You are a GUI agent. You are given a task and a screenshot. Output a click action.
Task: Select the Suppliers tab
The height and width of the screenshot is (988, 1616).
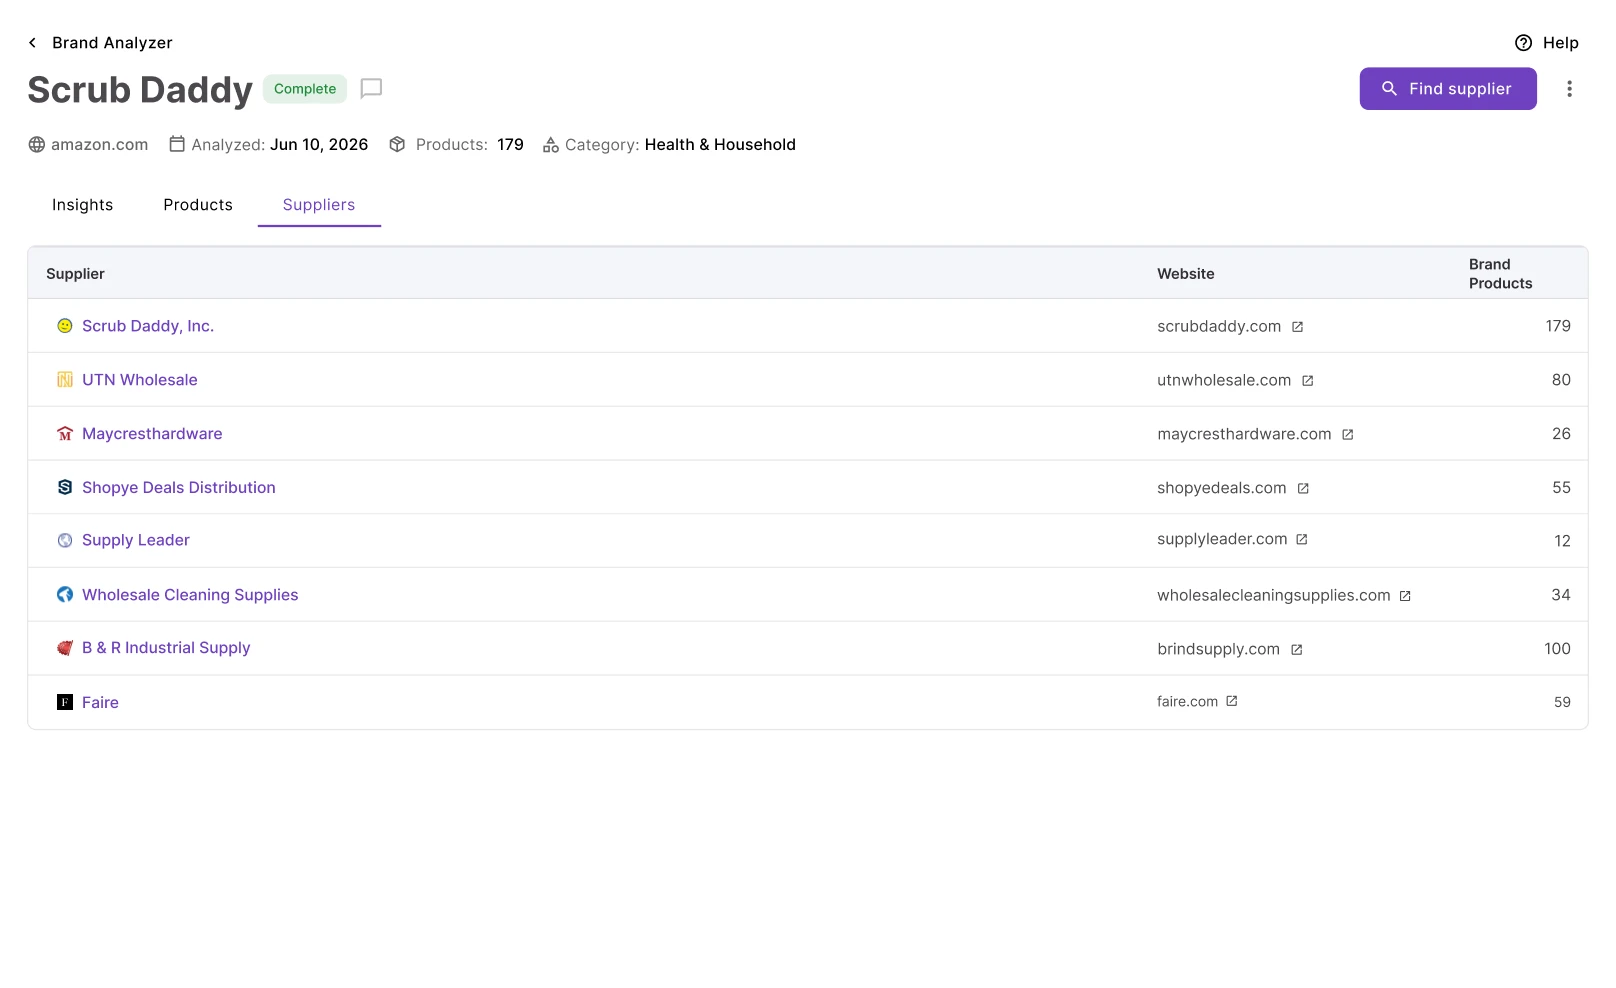tap(319, 205)
